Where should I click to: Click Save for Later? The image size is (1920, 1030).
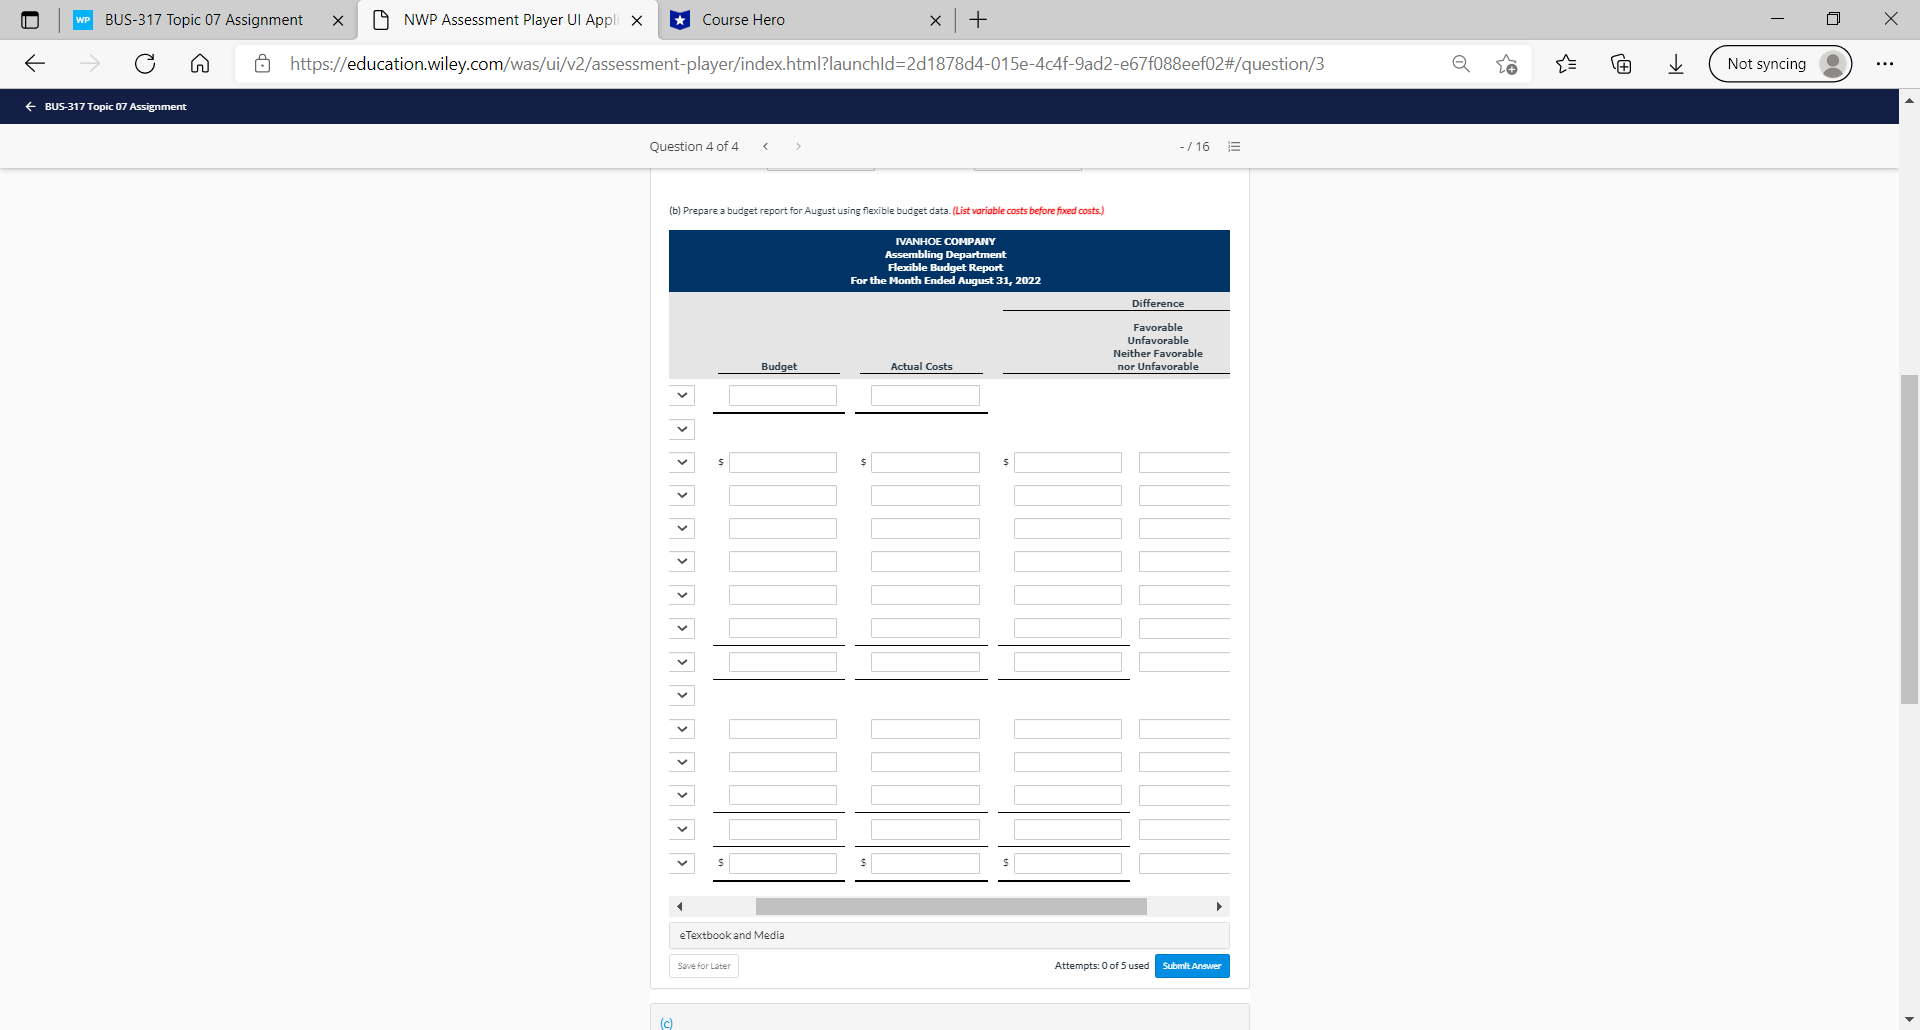coord(703,965)
